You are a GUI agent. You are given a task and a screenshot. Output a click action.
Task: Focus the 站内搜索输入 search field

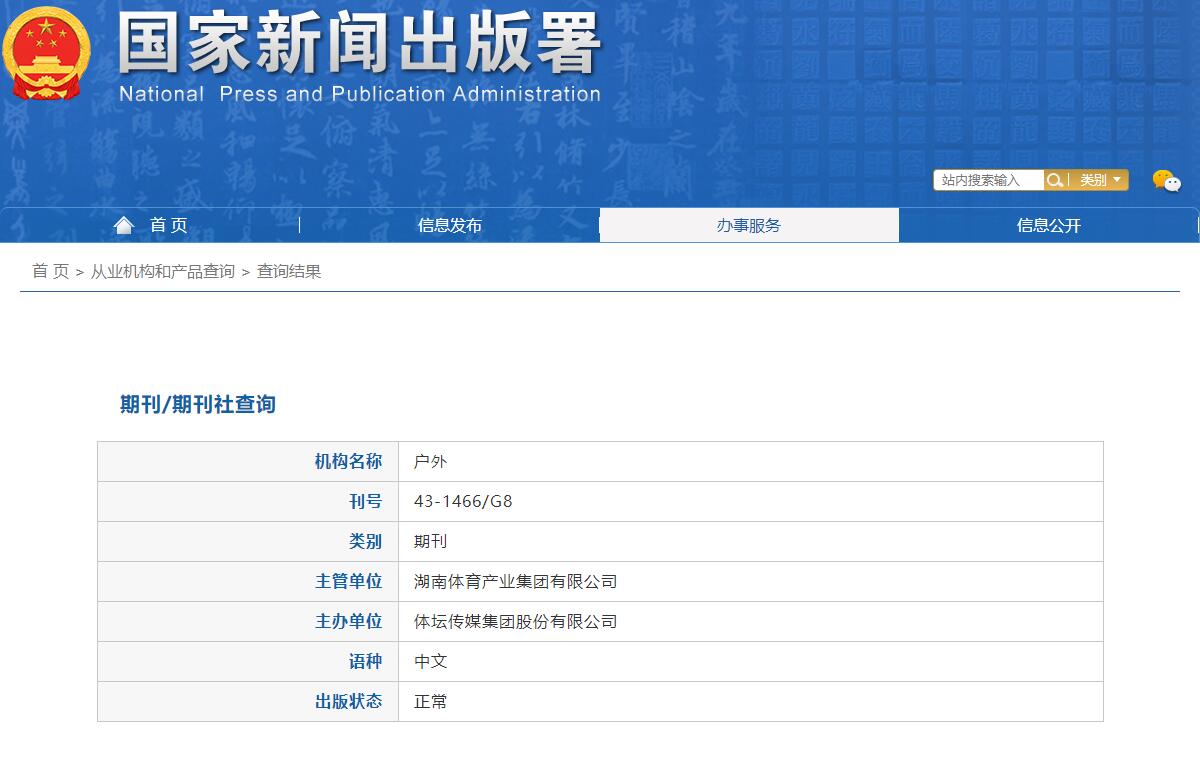point(988,180)
